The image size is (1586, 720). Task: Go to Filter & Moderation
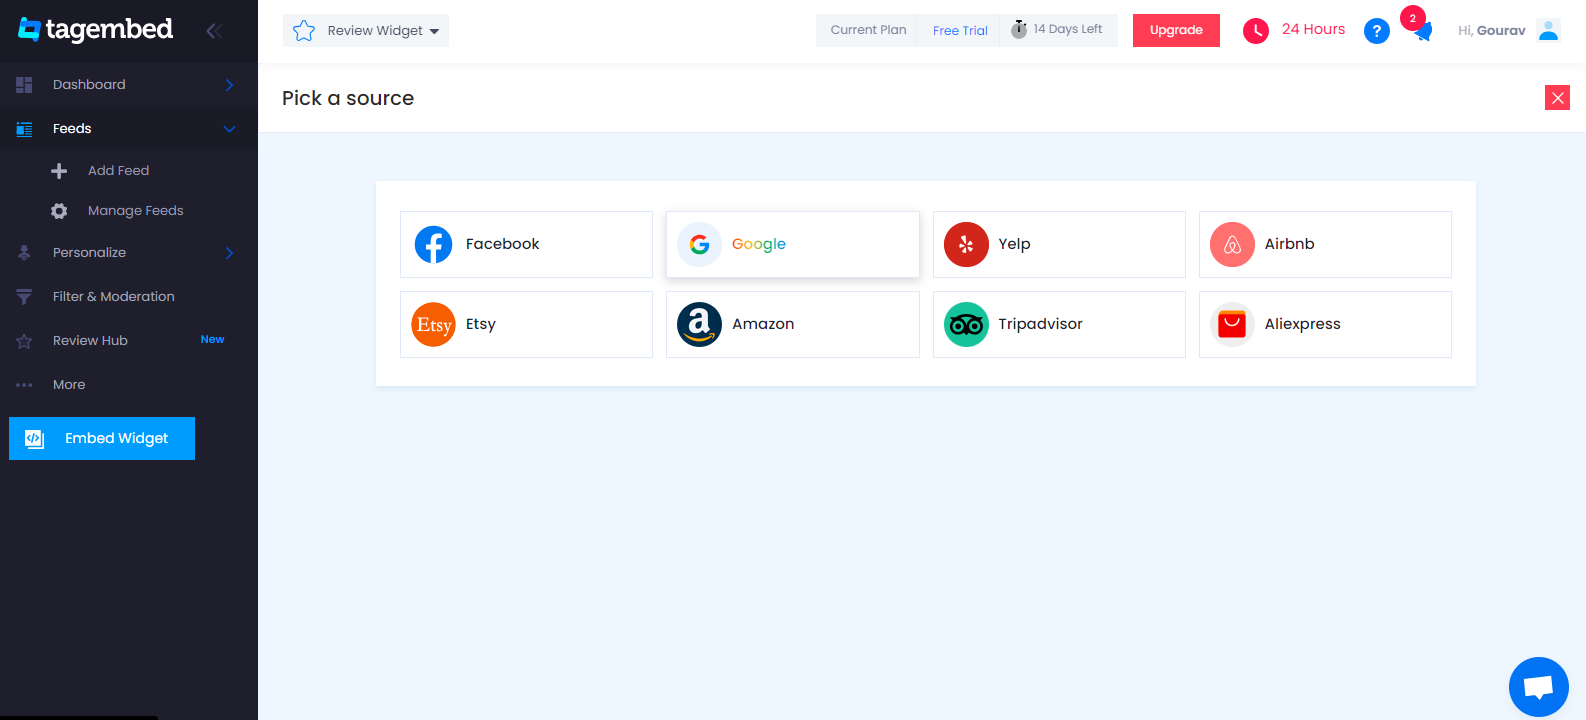[113, 297]
